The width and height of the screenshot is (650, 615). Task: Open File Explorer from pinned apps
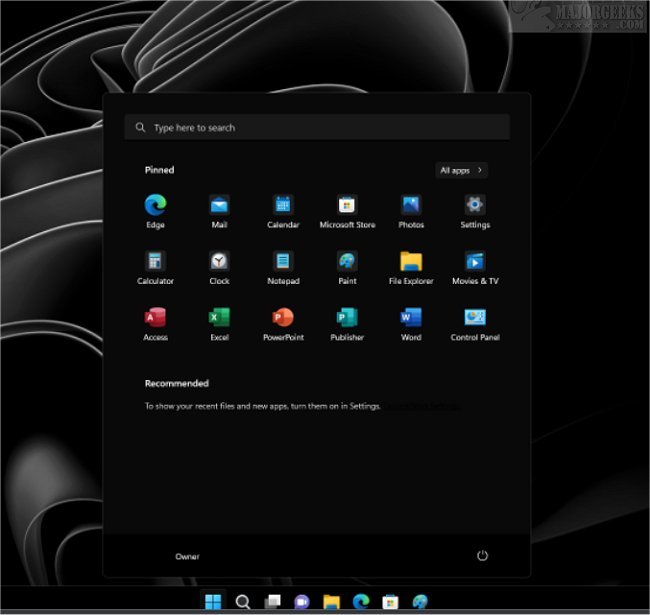(x=411, y=262)
